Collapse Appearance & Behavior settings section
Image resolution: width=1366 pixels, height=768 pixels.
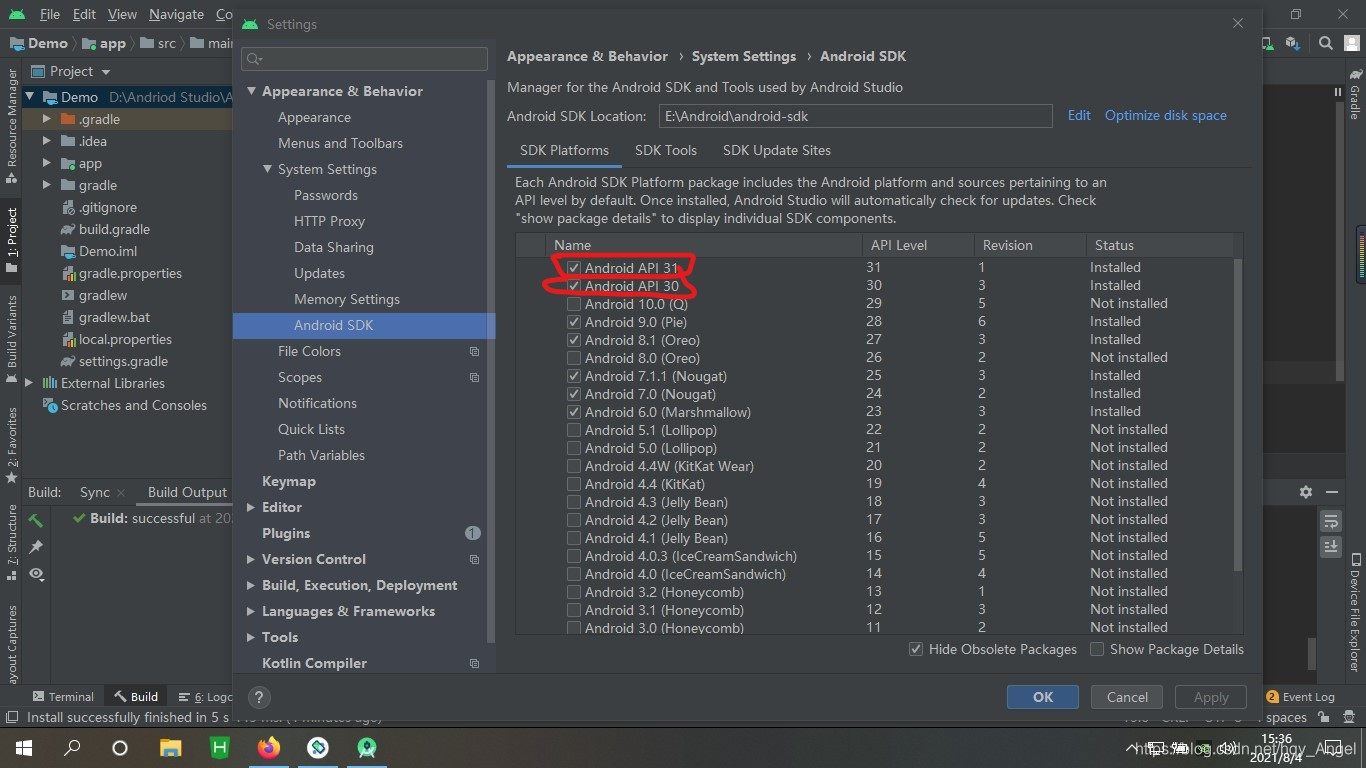(x=252, y=91)
